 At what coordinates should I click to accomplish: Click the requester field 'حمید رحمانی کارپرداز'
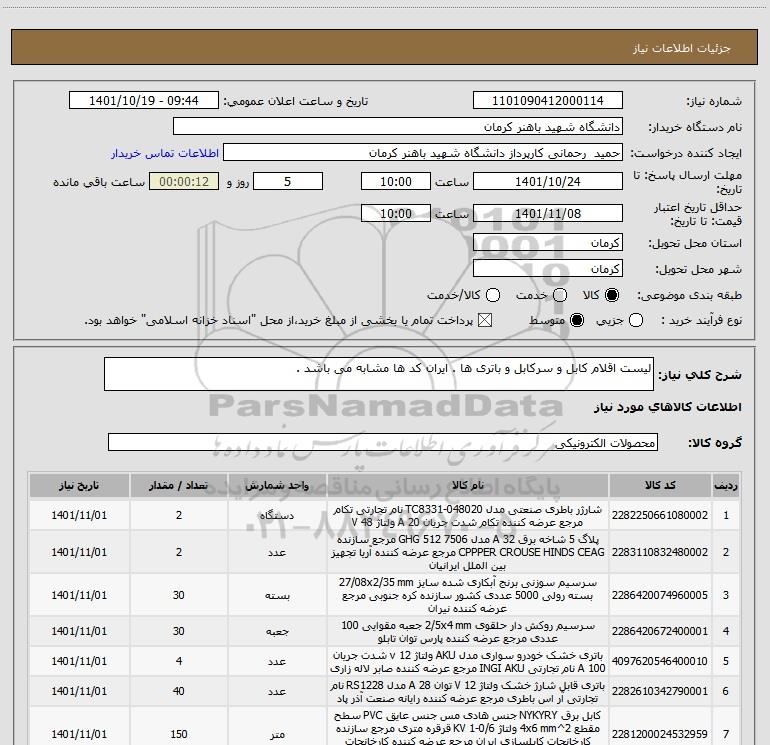(x=423, y=153)
